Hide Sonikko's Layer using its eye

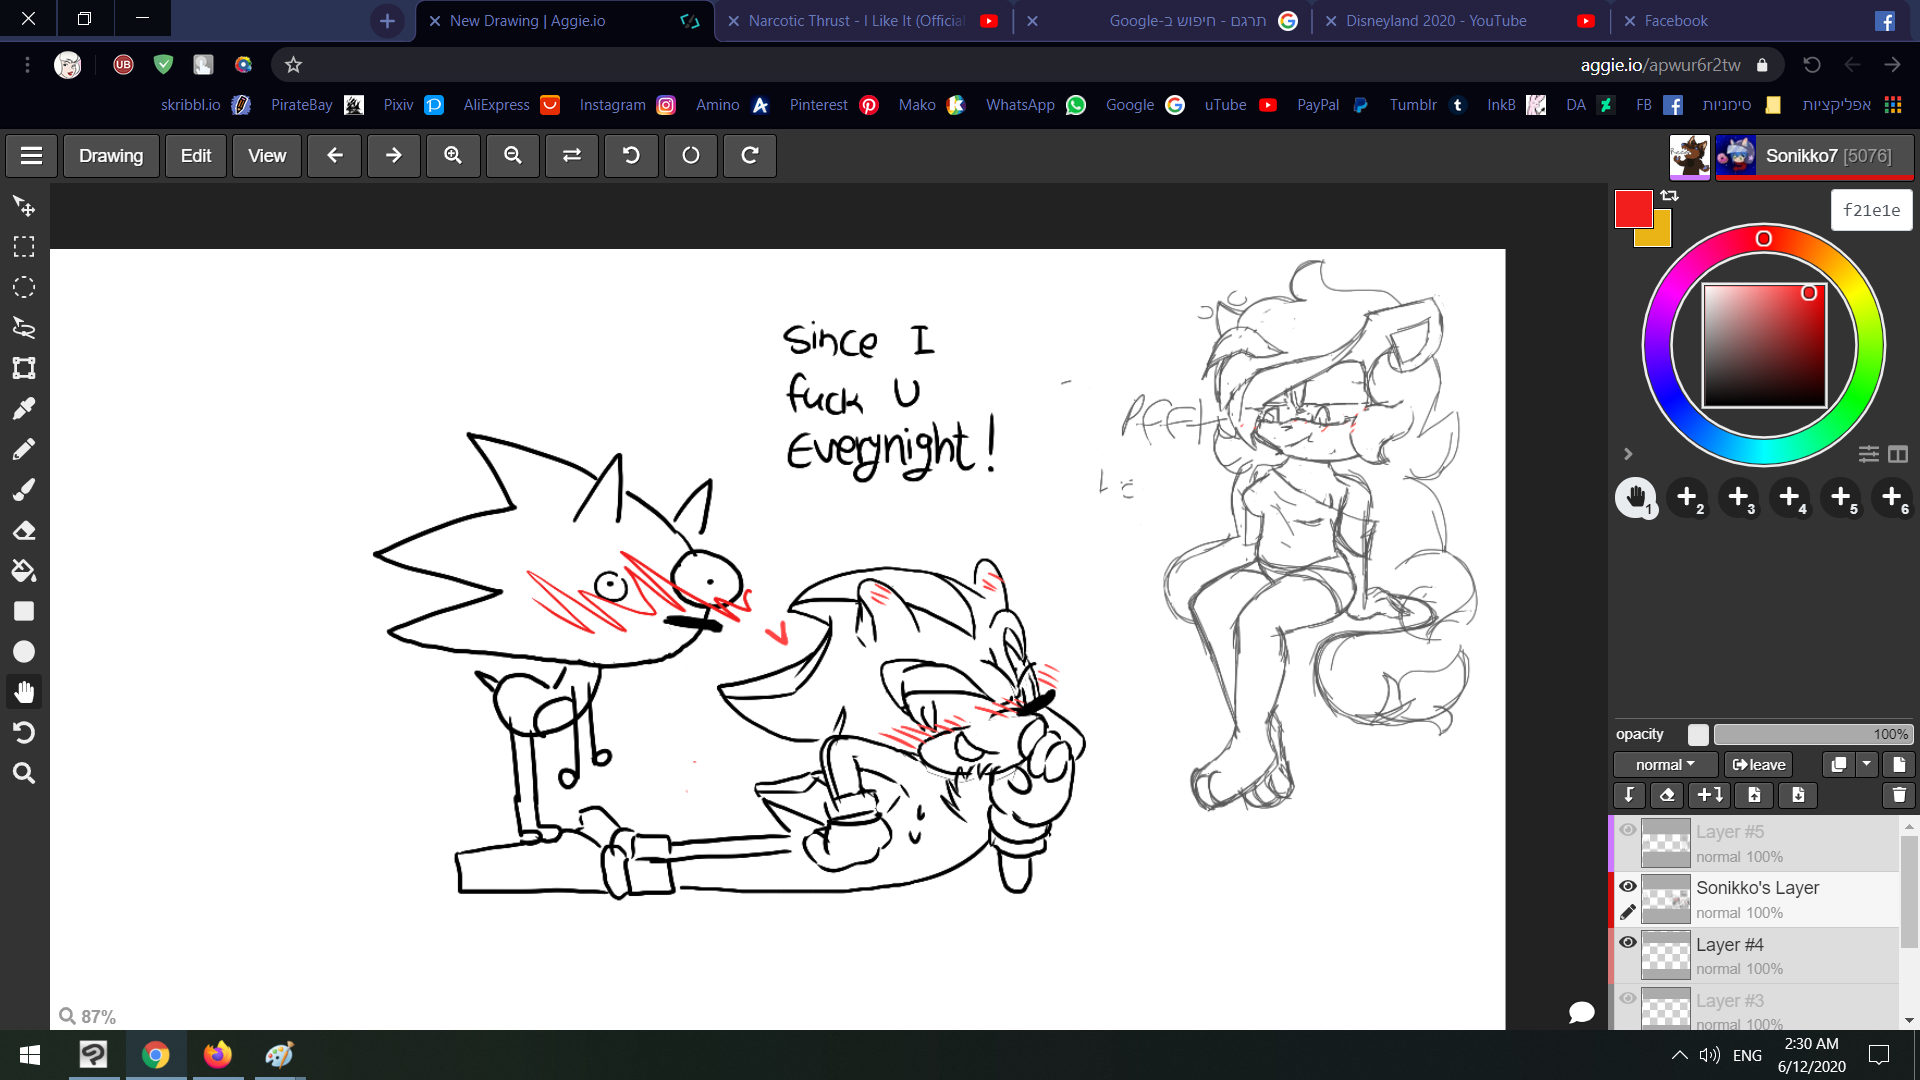(x=1628, y=887)
